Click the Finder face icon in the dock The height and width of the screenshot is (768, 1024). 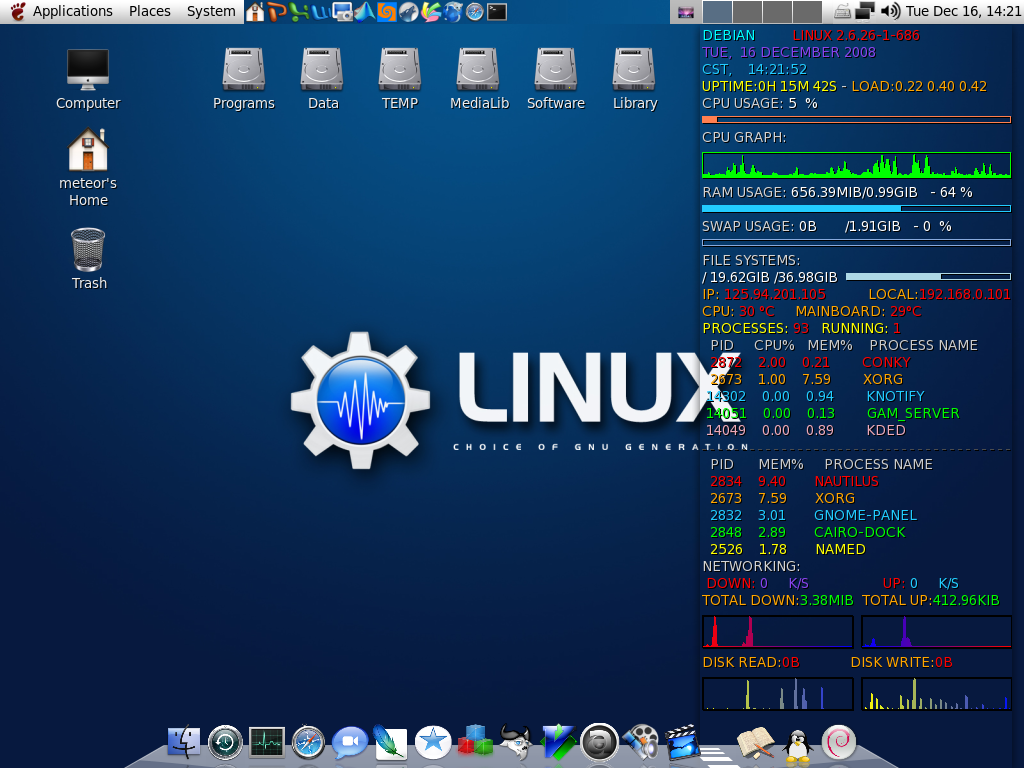click(x=184, y=742)
